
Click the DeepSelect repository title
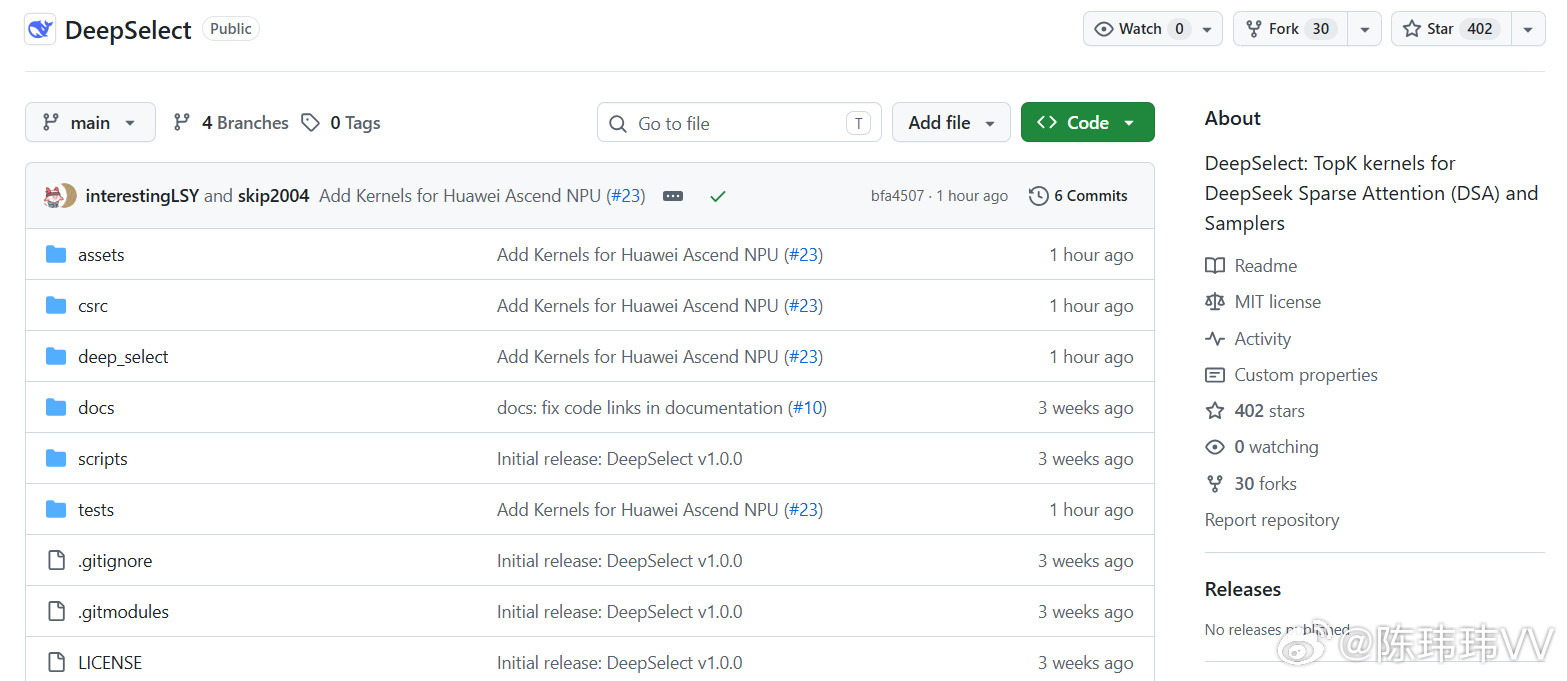click(128, 30)
